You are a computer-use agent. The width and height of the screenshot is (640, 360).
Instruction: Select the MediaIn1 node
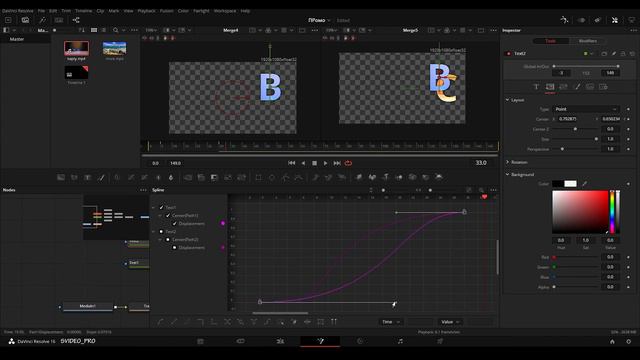pos(88,307)
